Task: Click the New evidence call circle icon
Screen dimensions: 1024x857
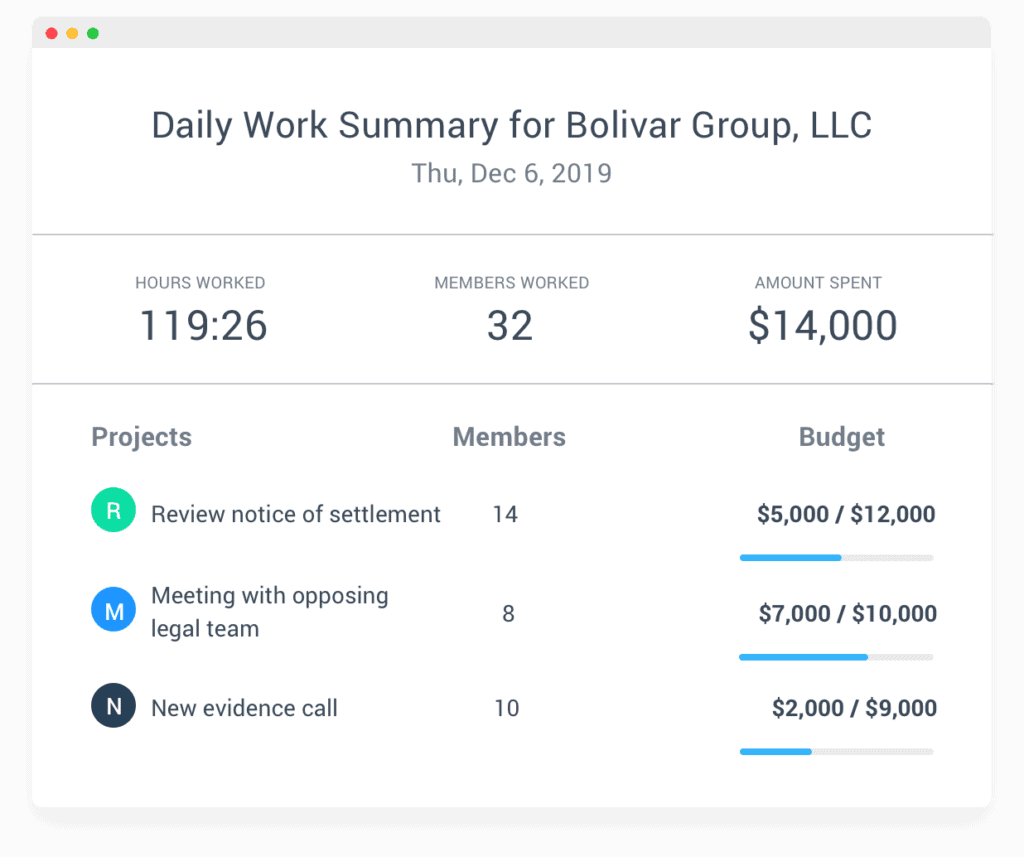Action: click(x=113, y=705)
